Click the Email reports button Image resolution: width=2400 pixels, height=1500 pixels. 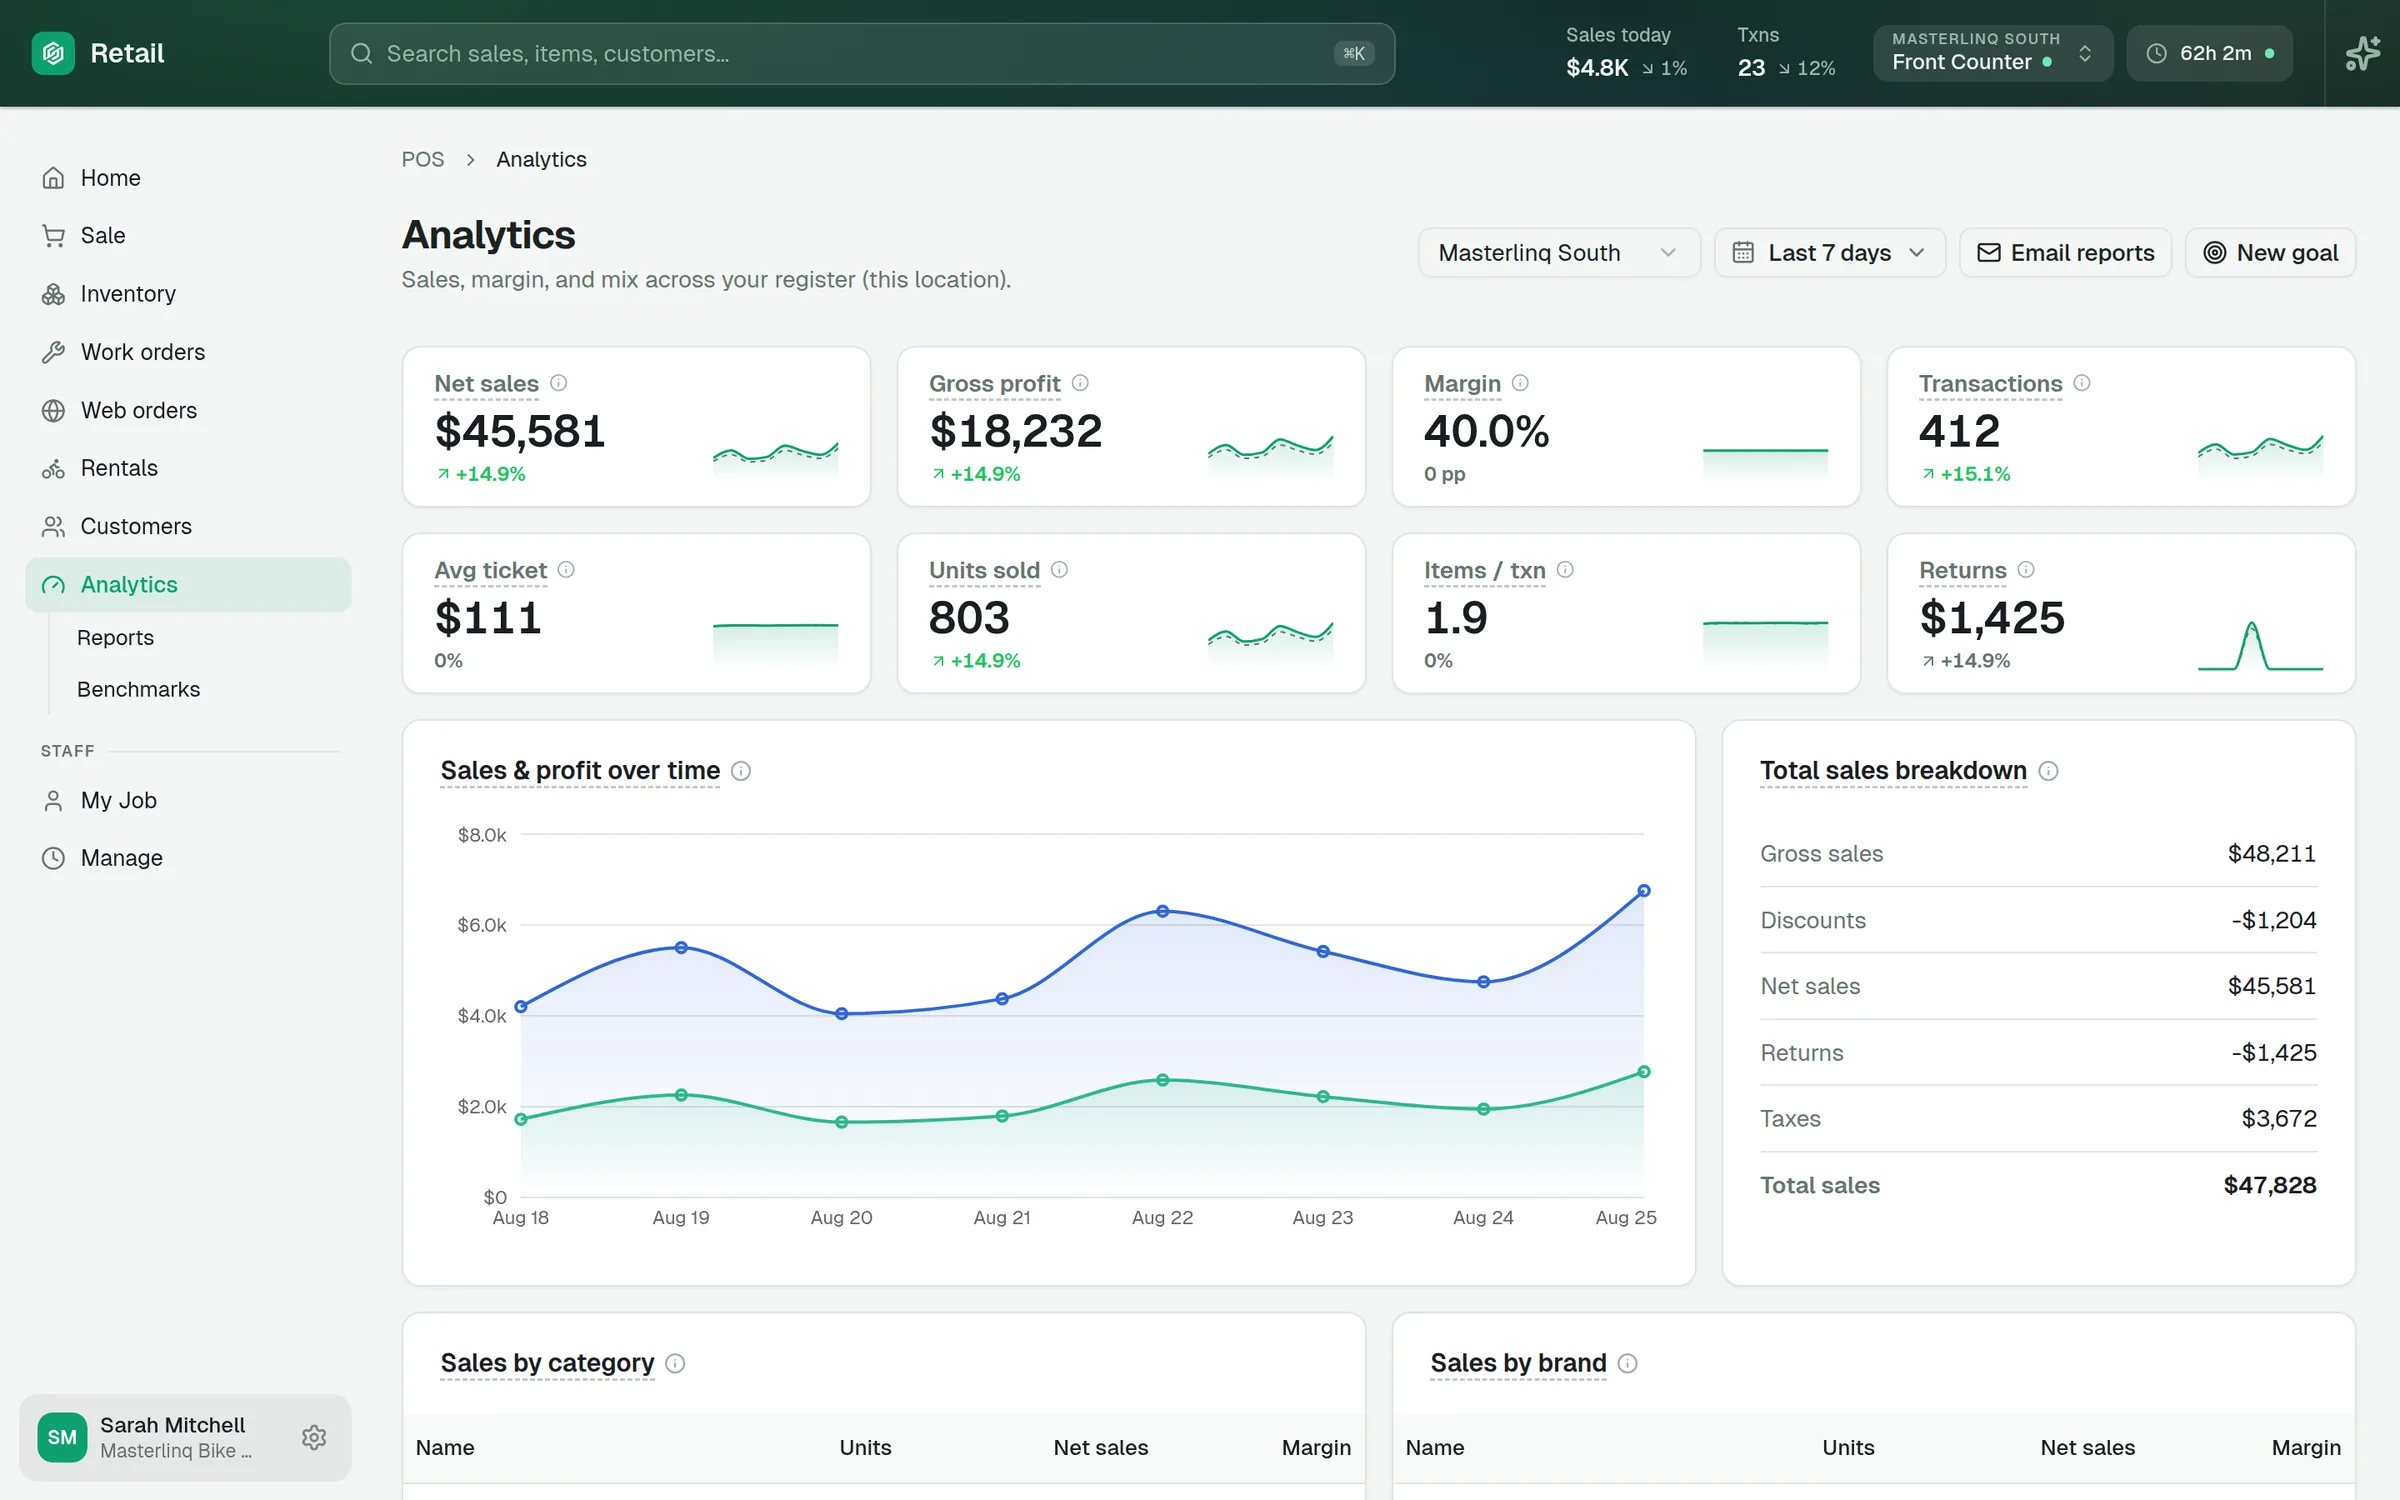(x=2065, y=253)
